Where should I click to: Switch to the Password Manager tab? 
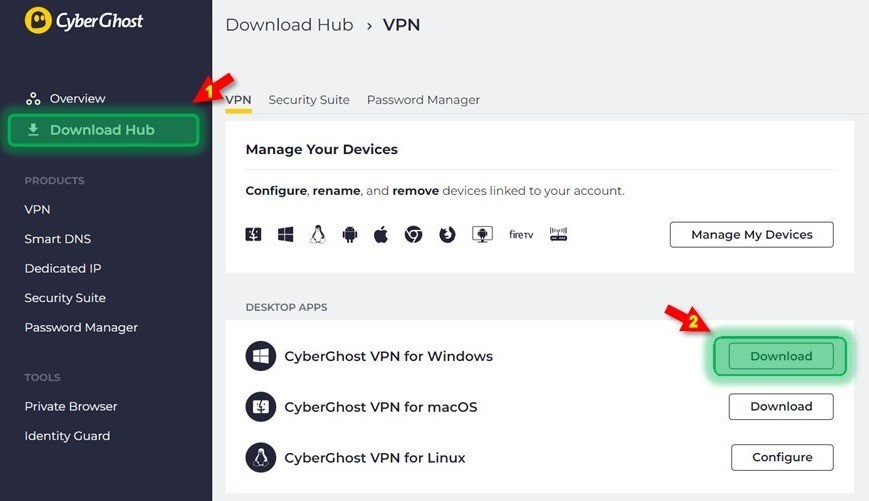423,100
